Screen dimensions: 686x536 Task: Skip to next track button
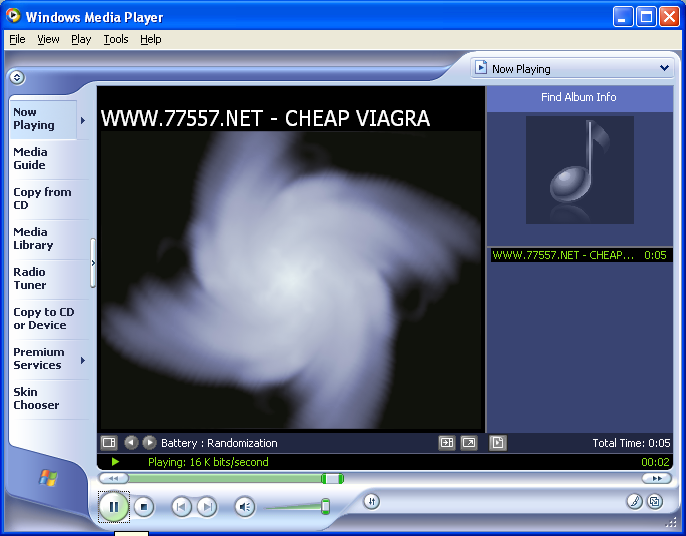207,507
